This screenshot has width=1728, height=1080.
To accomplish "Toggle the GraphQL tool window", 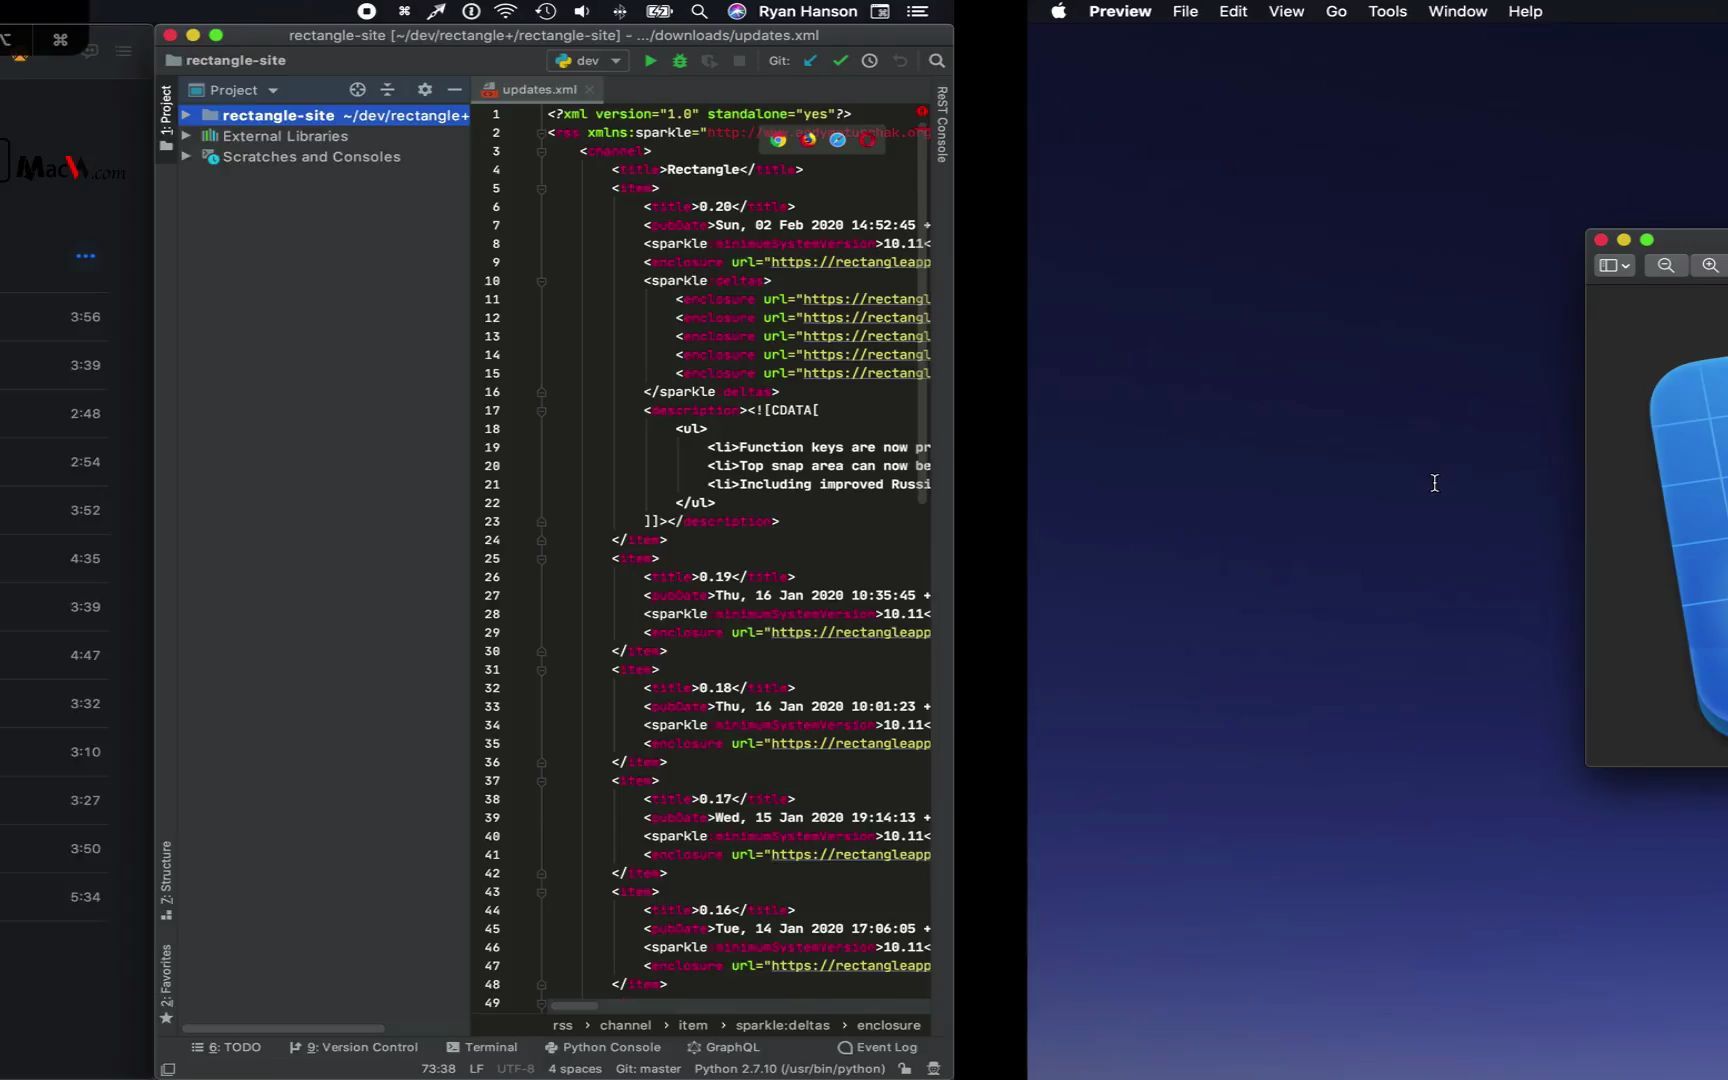I will pos(724,1047).
